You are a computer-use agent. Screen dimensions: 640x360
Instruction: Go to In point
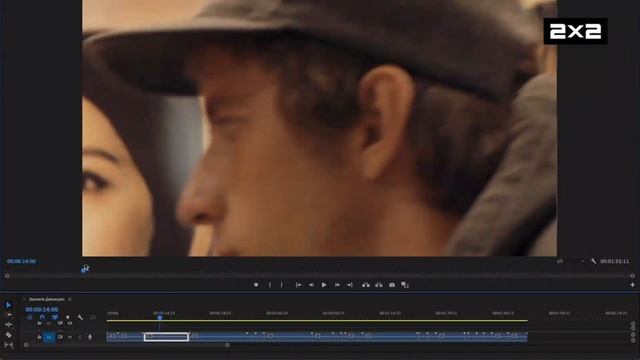pos(298,285)
